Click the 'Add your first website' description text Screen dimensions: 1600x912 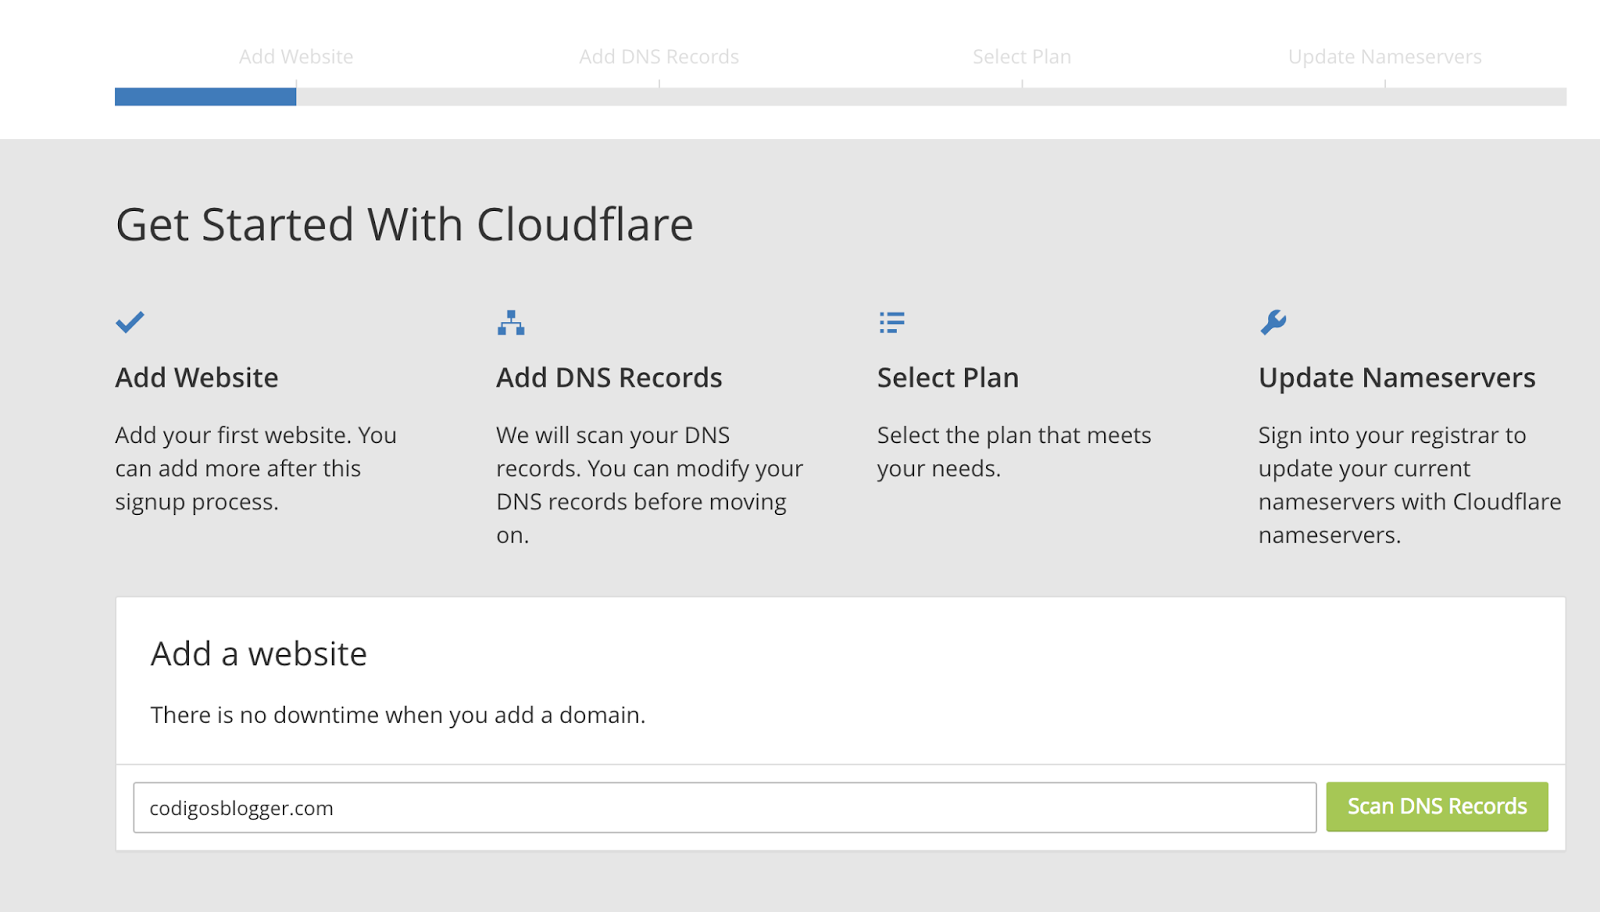click(x=256, y=468)
